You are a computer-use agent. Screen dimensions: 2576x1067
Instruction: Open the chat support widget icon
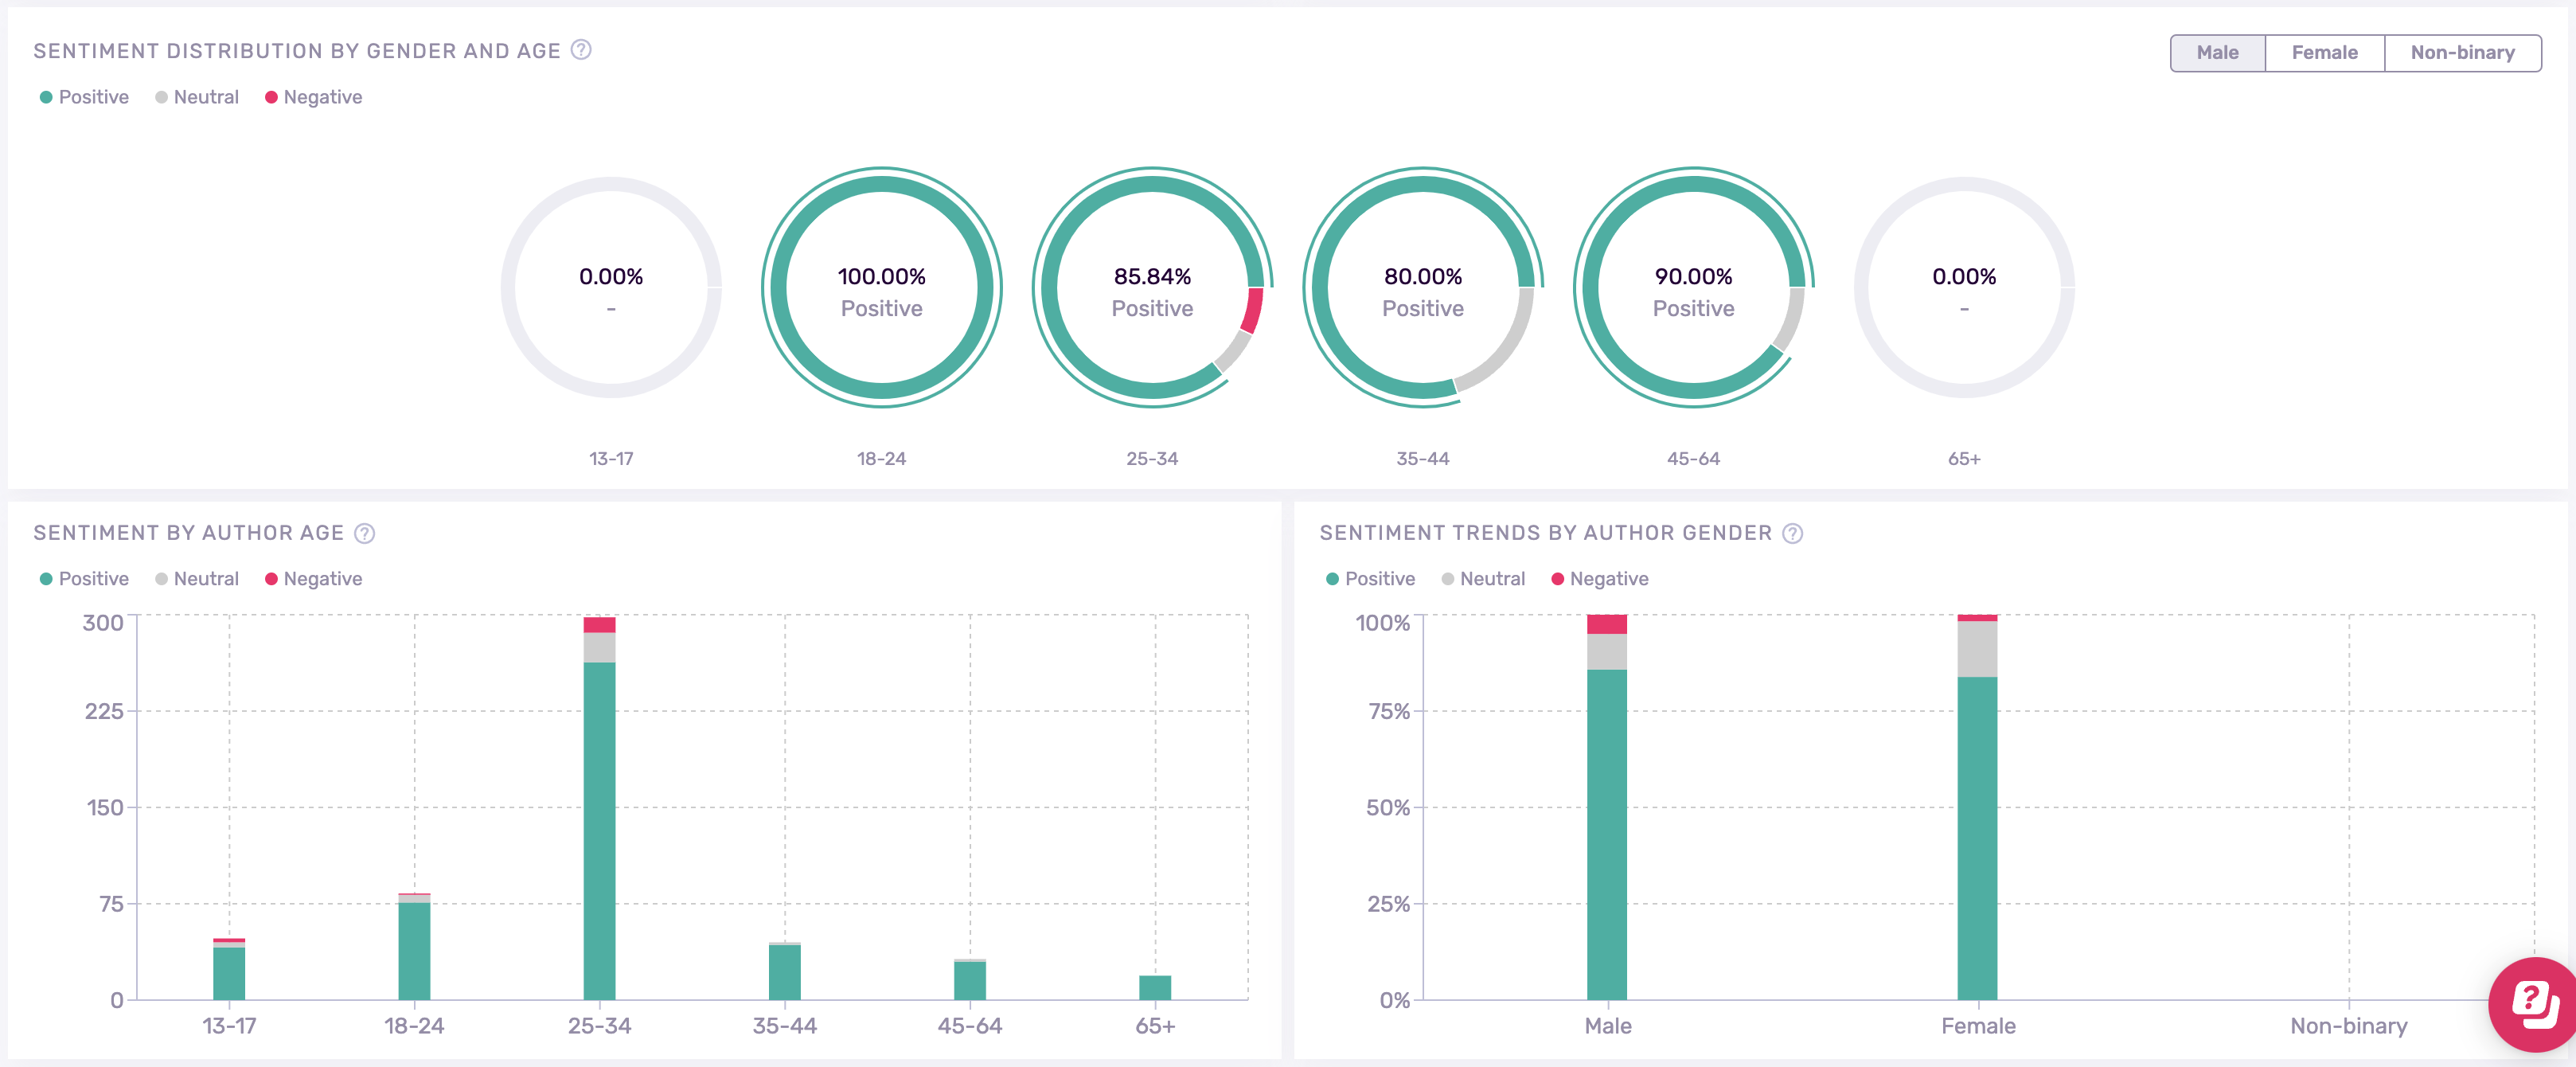[2534, 1003]
